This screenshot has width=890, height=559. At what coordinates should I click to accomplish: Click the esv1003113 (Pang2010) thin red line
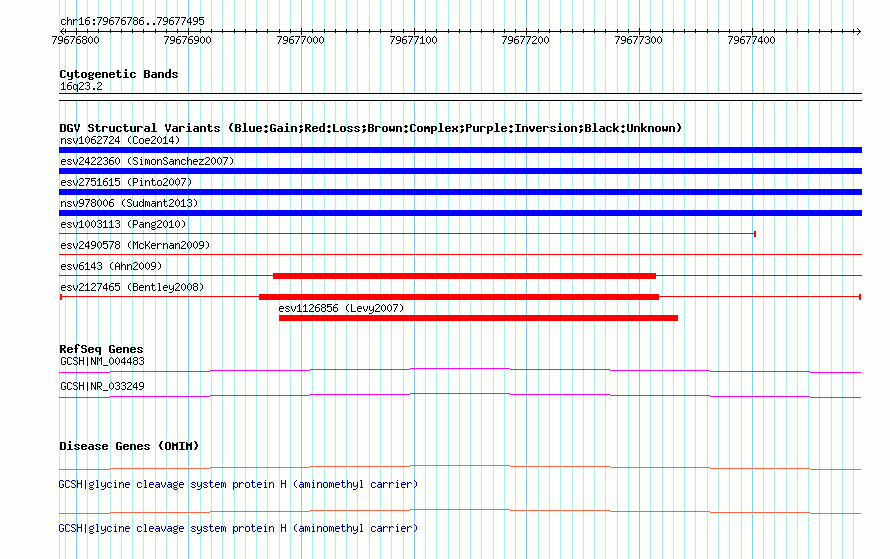[x=407, y=234]
